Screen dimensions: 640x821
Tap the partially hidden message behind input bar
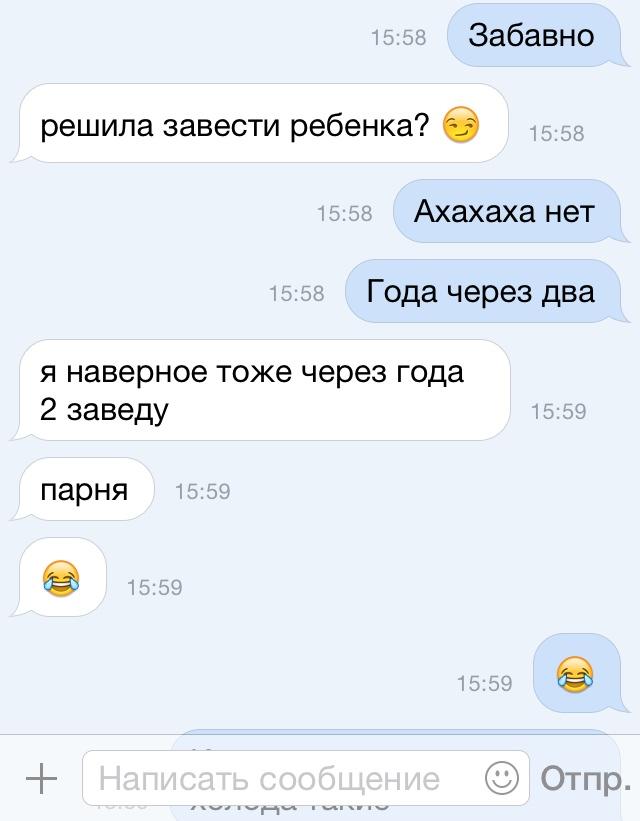[395, 741]
